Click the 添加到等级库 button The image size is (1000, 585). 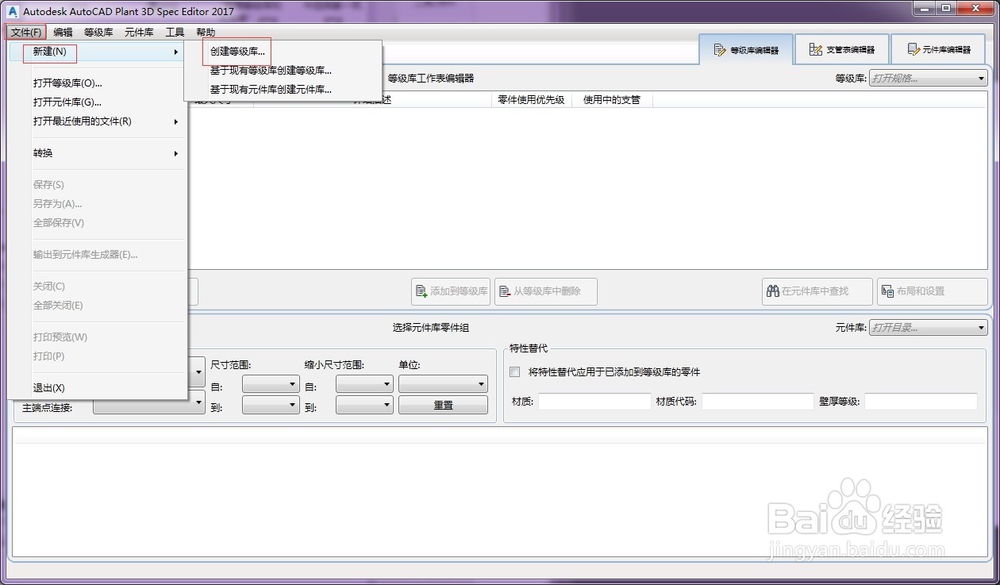pyautogui.click(x=451, y=292)
